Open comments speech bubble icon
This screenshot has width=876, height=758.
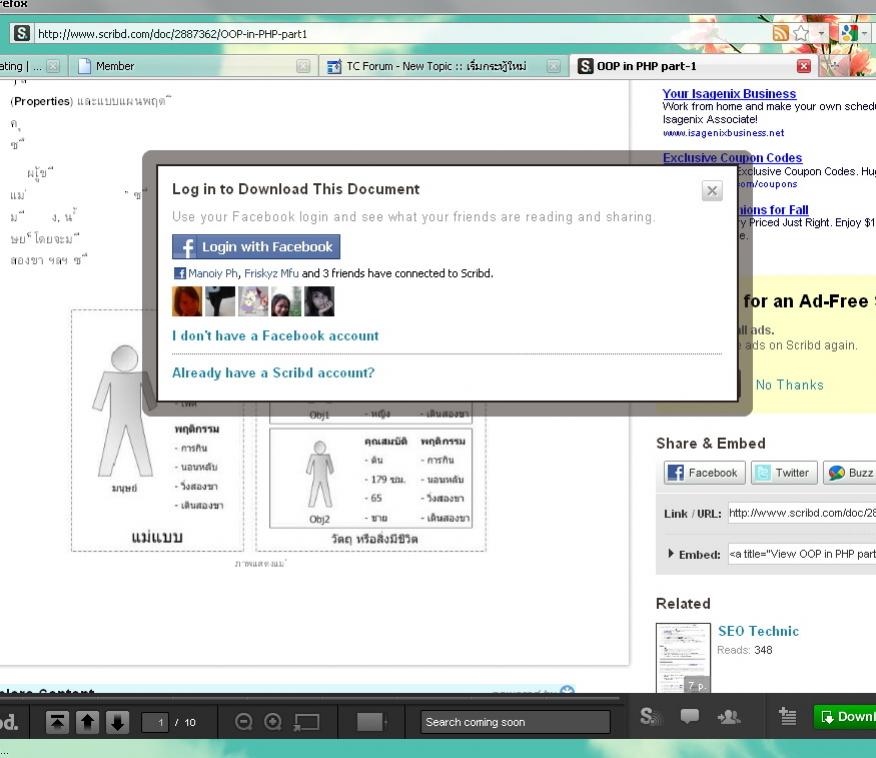(x=689, y=716)
